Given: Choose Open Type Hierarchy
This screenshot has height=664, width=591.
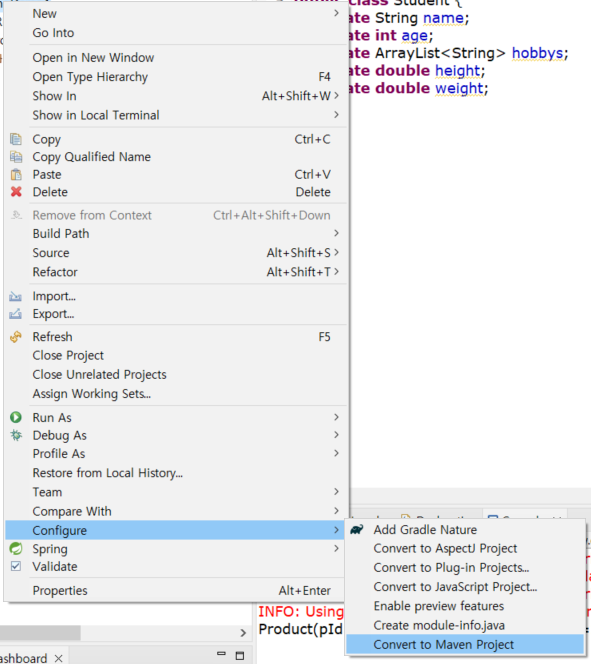Looking at the screenshot, I should (175, 77).
